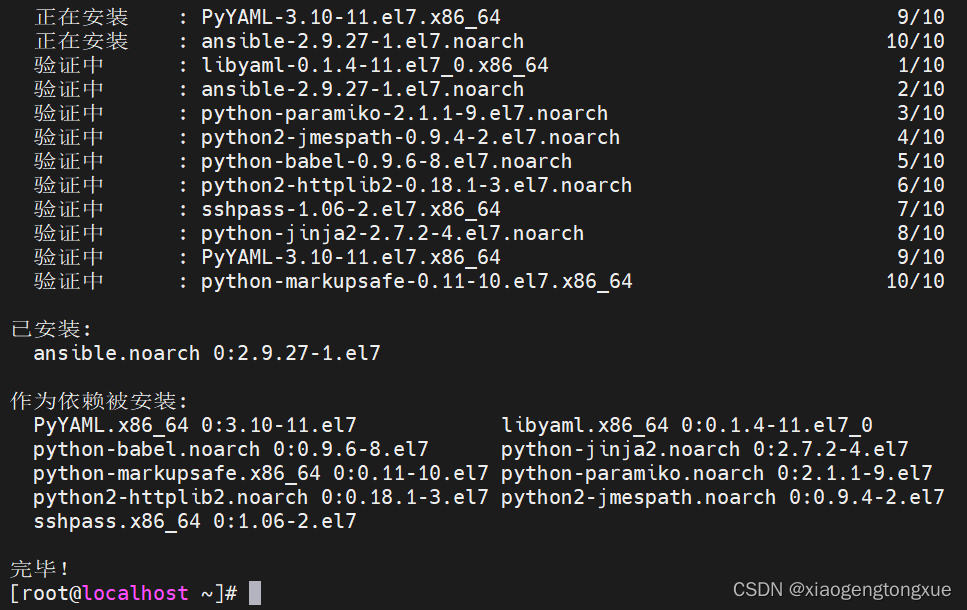Click "python2-httplib2-0.18.1-3.el7.noarch" verification row
967x610 pixels.
pos(417,185)
